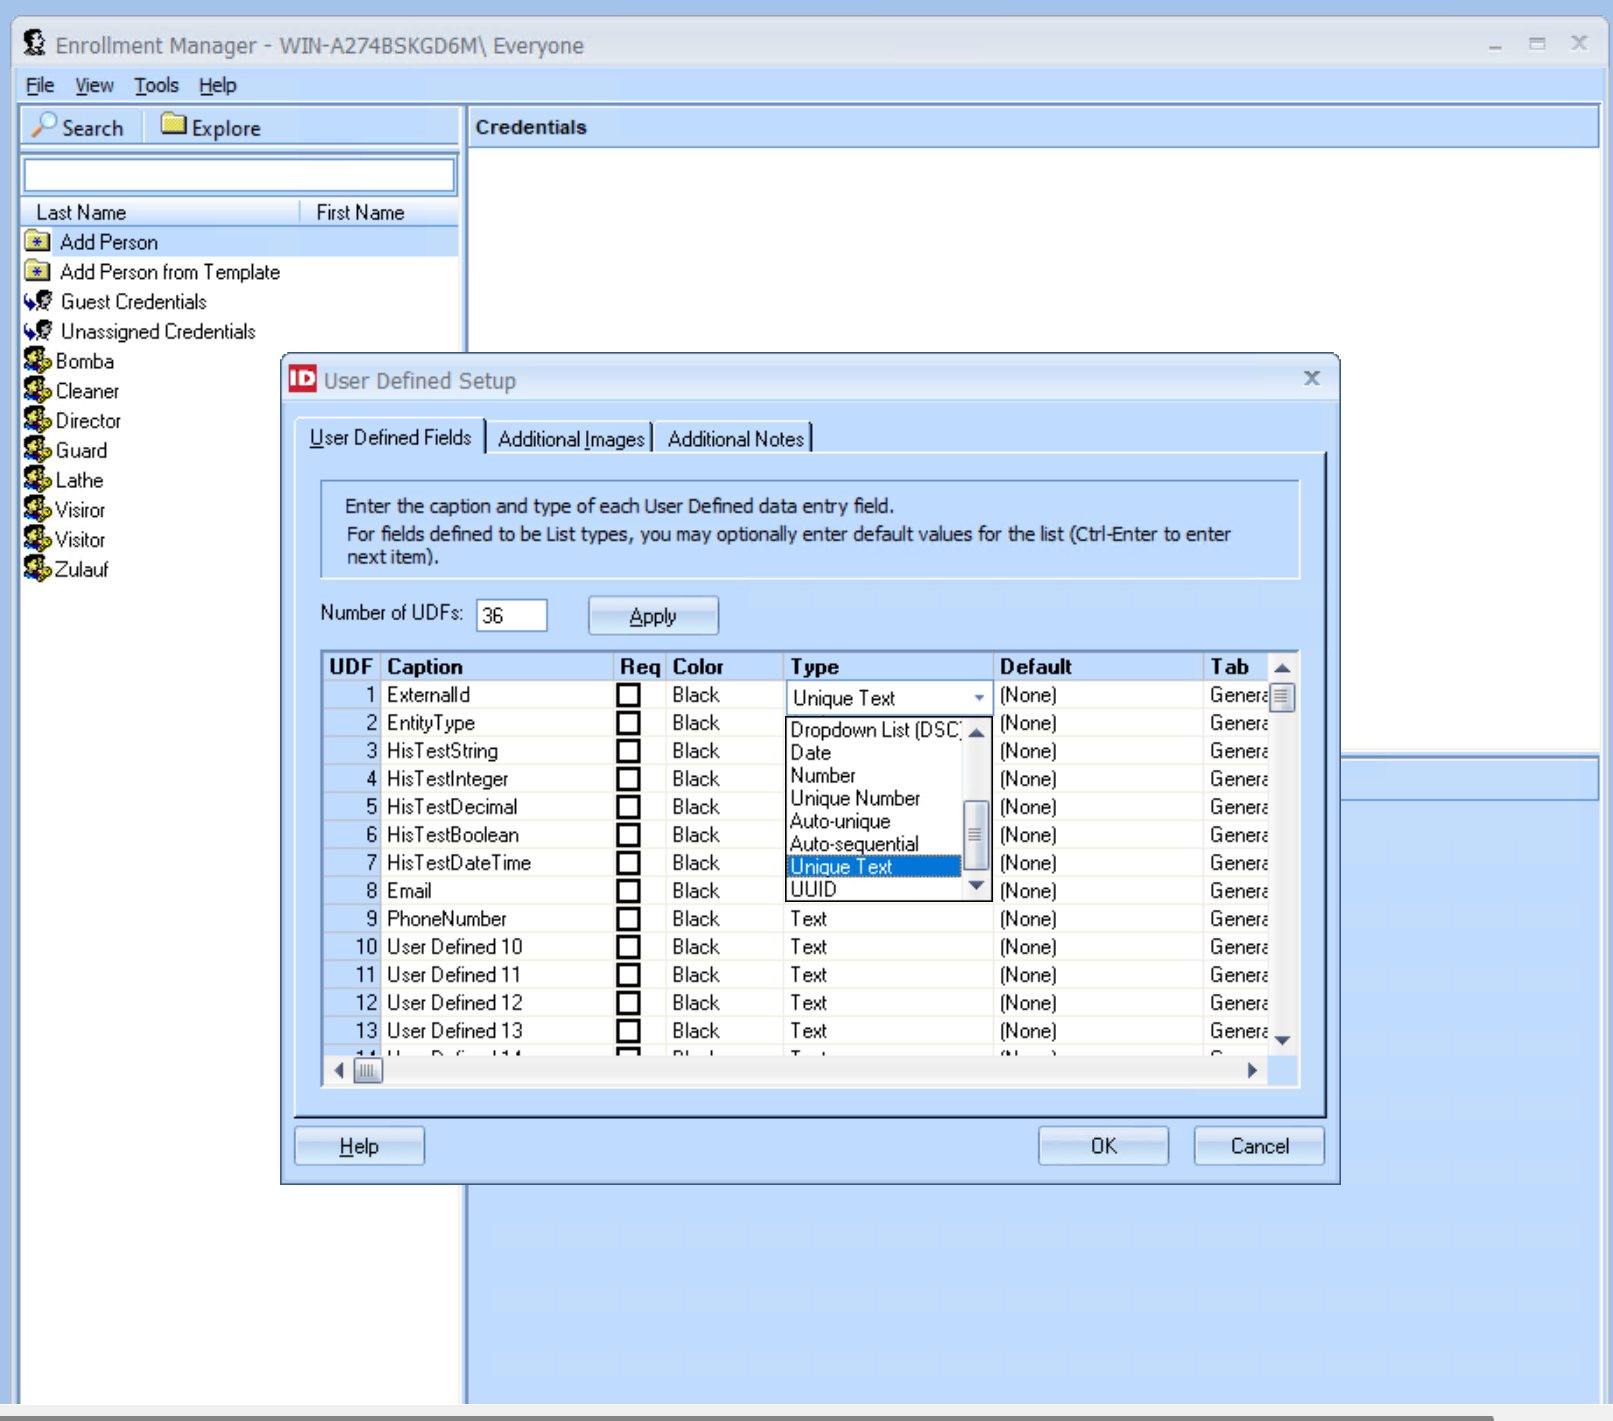Open the Explore folder icon
The image size is (1613, 1421).
(174, 125)
